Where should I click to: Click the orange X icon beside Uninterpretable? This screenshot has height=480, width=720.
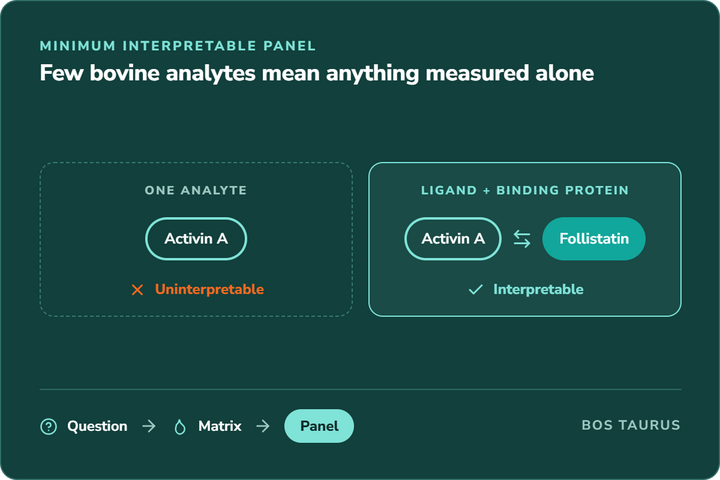click(137, 290)
